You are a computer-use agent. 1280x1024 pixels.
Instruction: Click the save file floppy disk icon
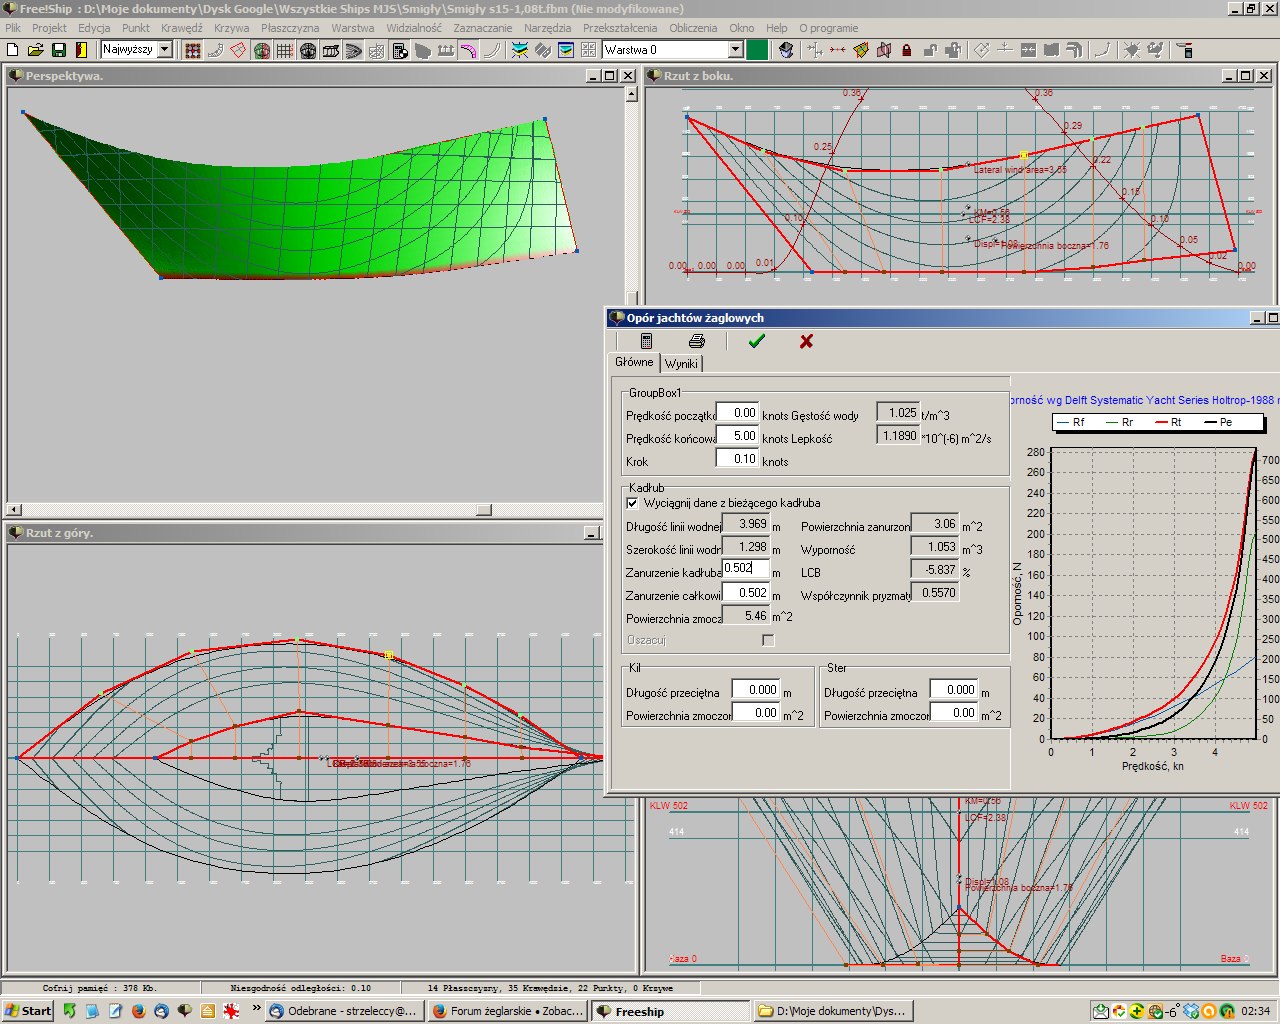click(59, 50)
